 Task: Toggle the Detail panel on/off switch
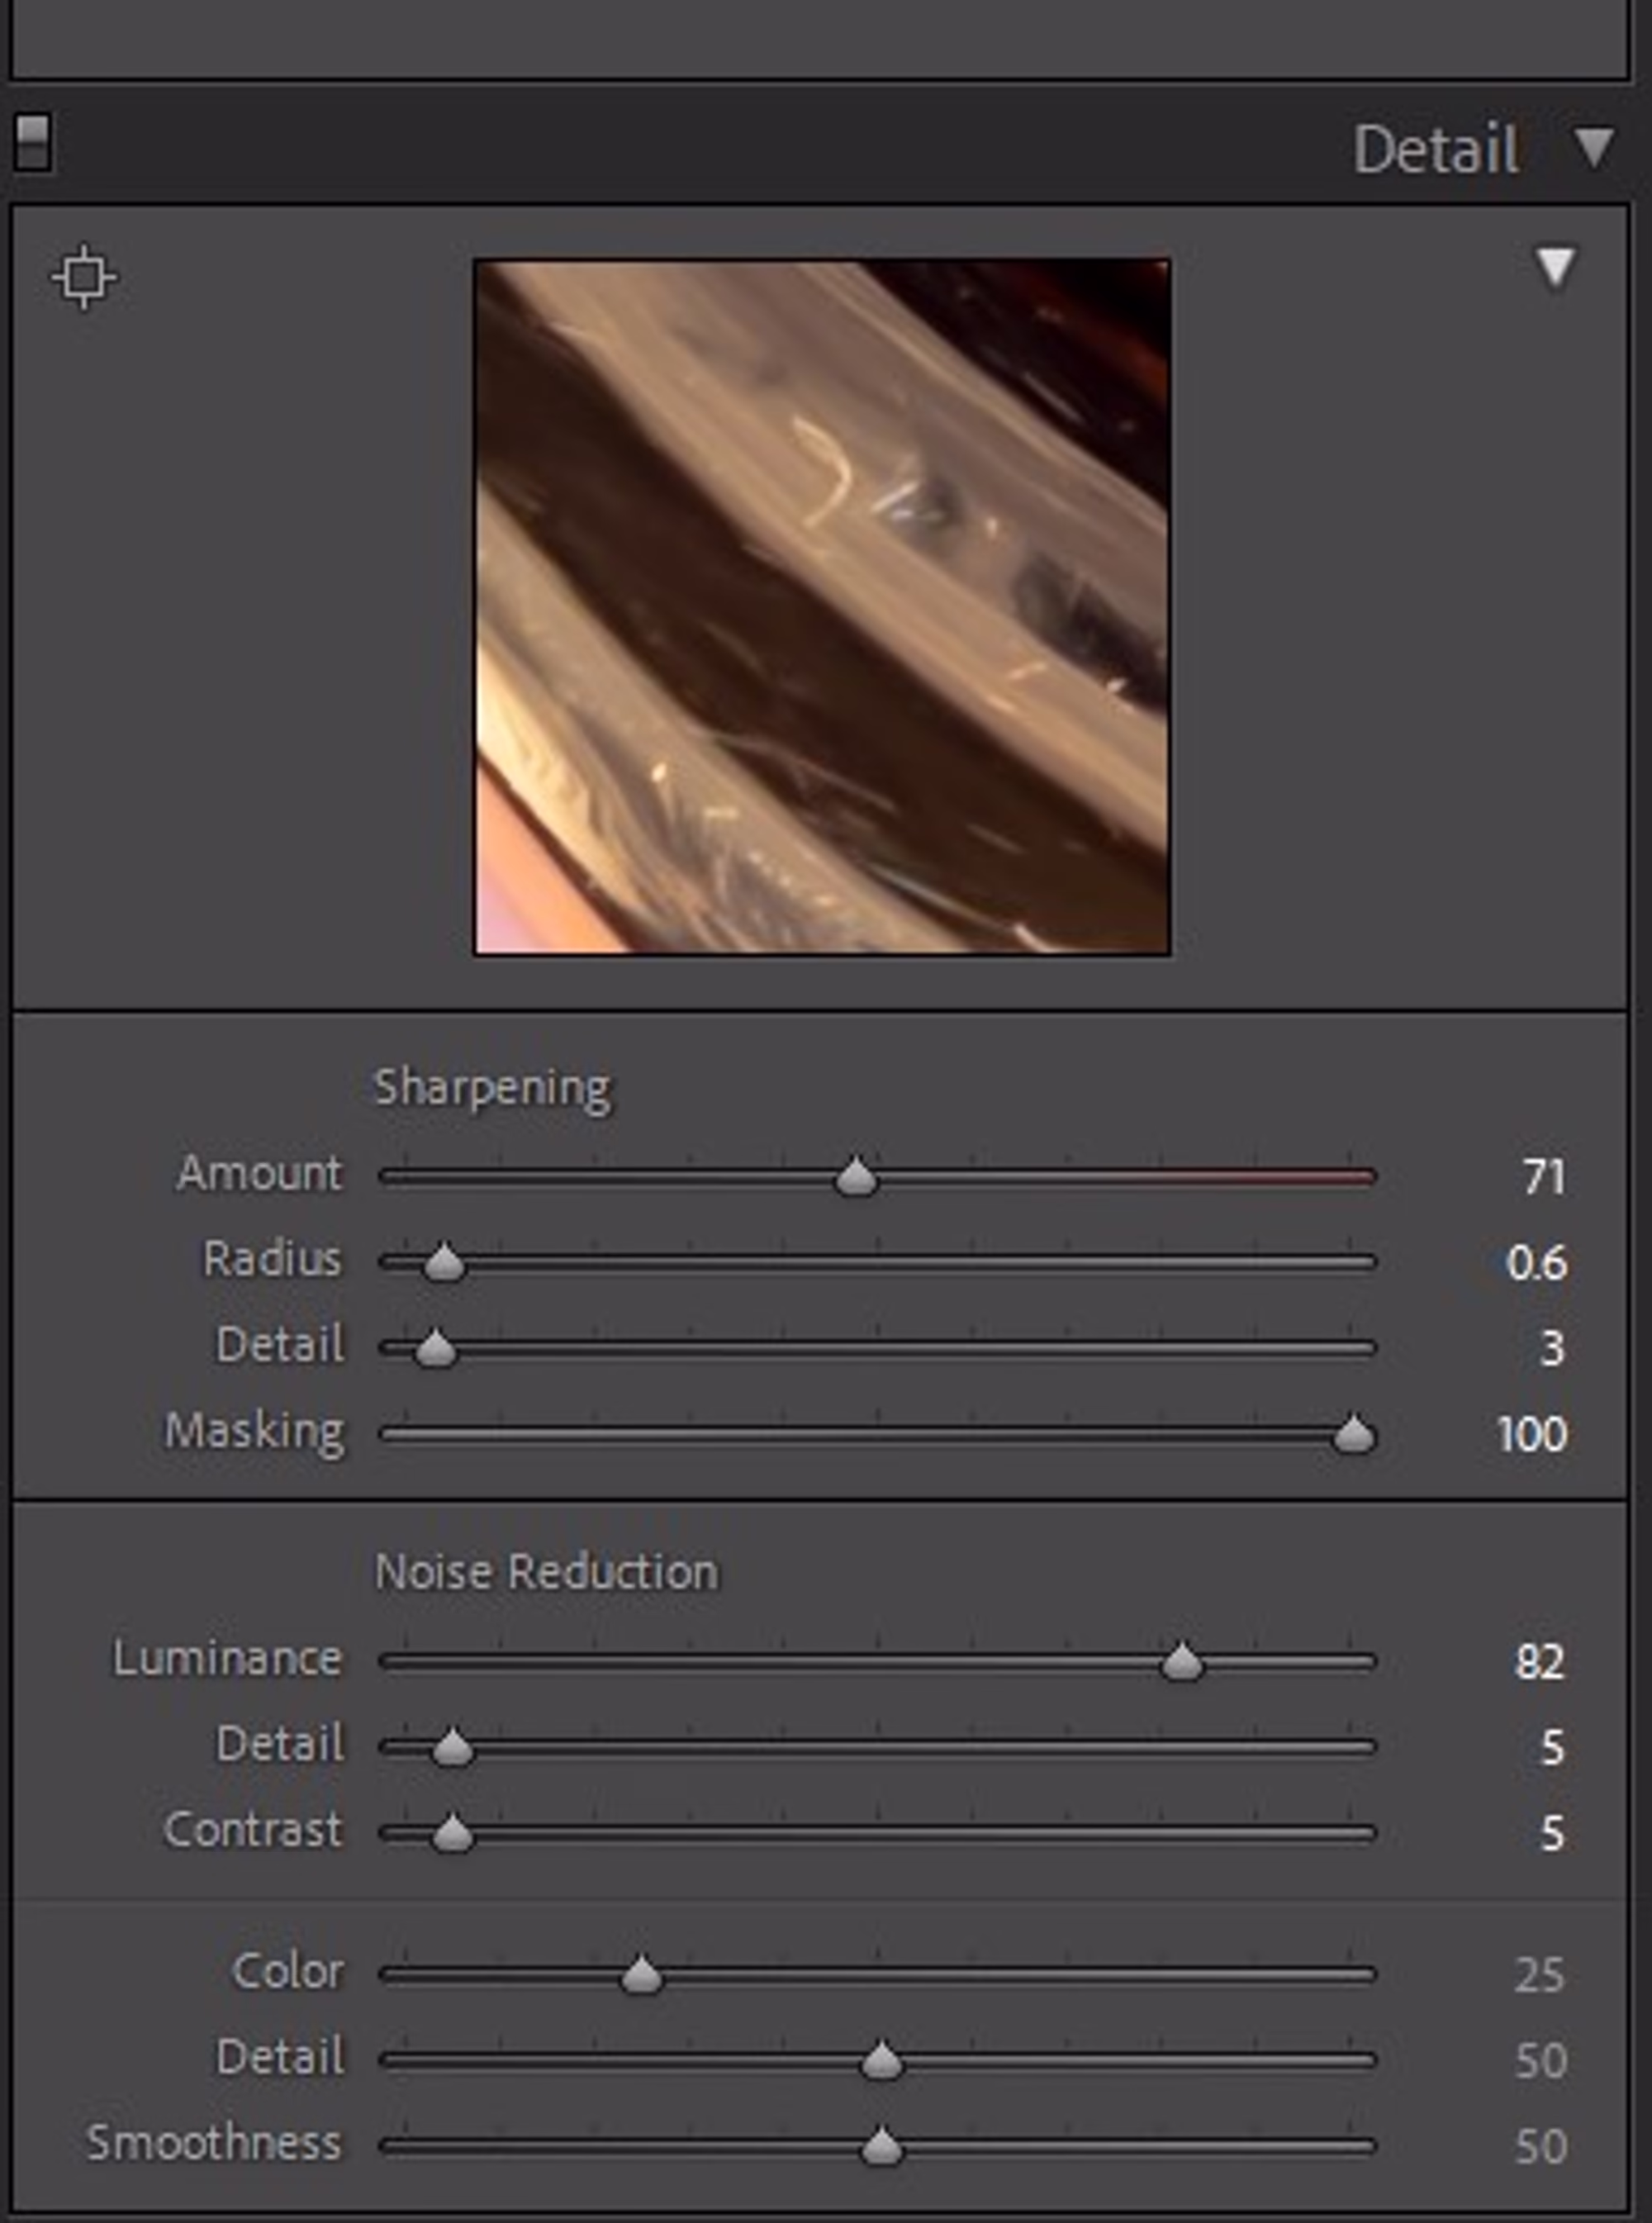(33, 143)
